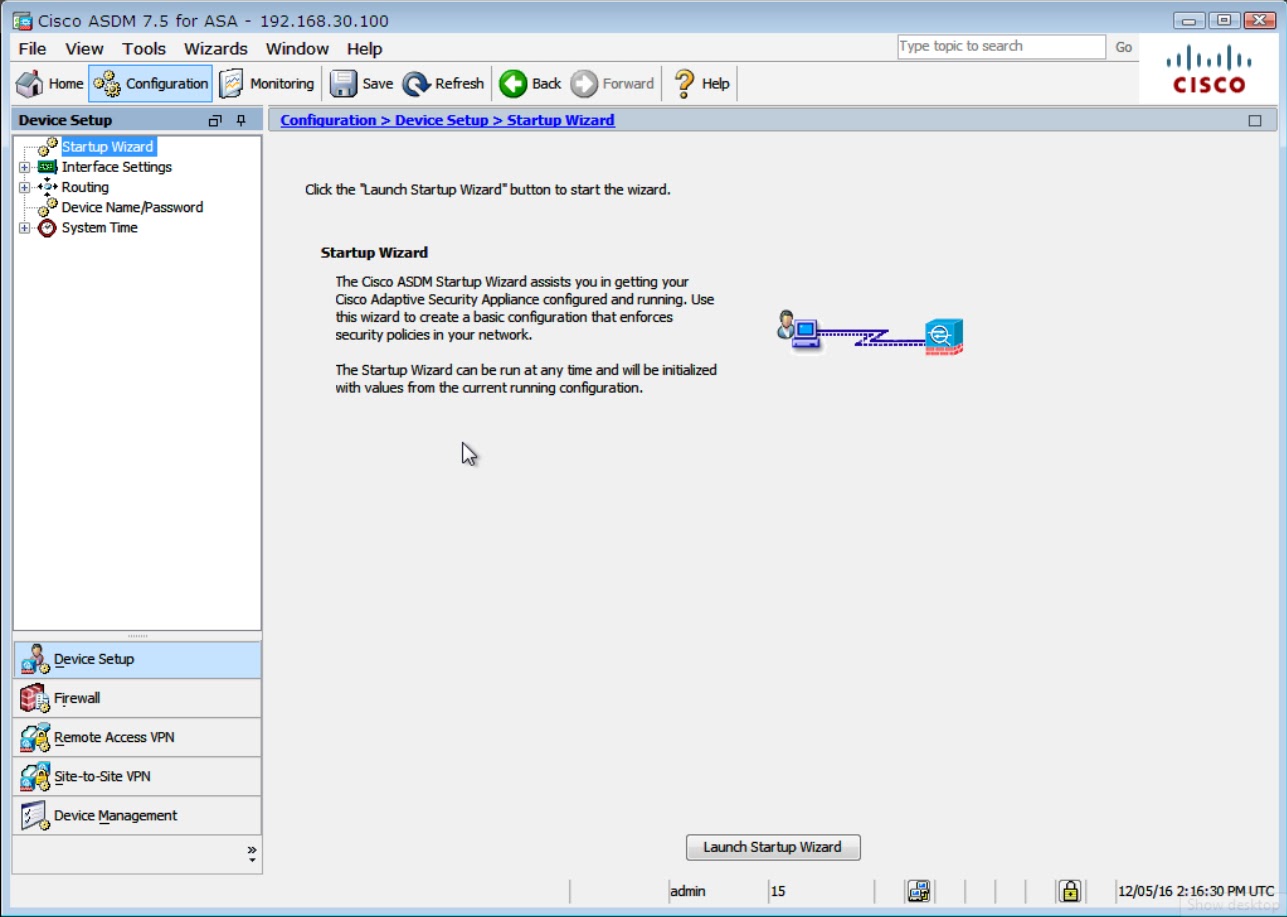Expand the System Time node

(24, 228)
